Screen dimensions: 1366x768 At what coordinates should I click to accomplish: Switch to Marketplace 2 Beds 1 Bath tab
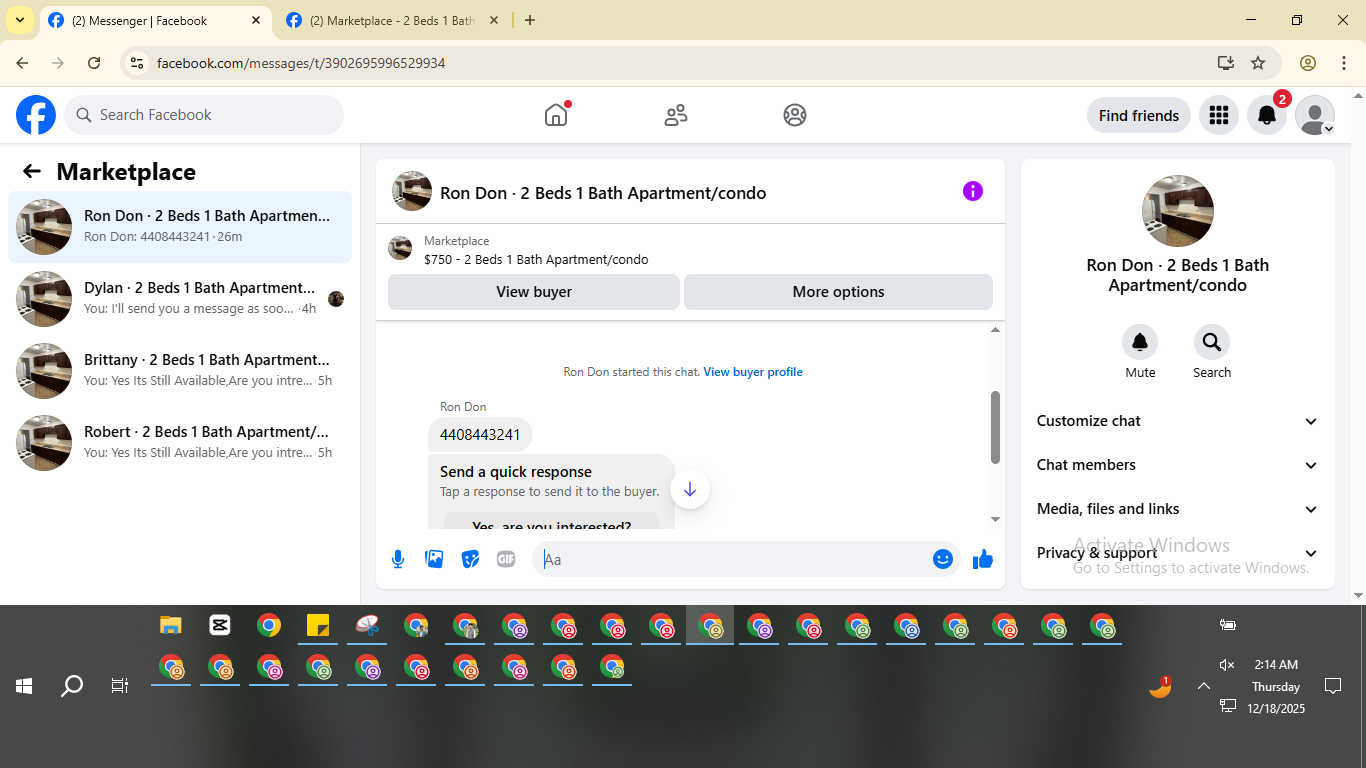click(x=392, y=20)
